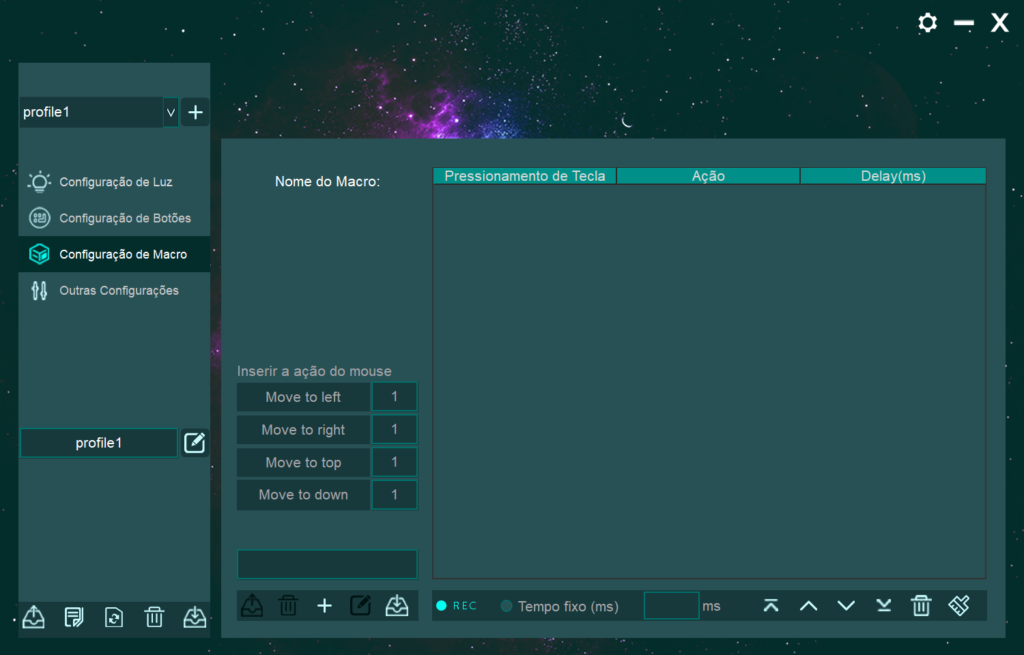Viewport: 1024px width, 655px height.
Task: Add a new macro with plus icon
Action: coord(324,605)
